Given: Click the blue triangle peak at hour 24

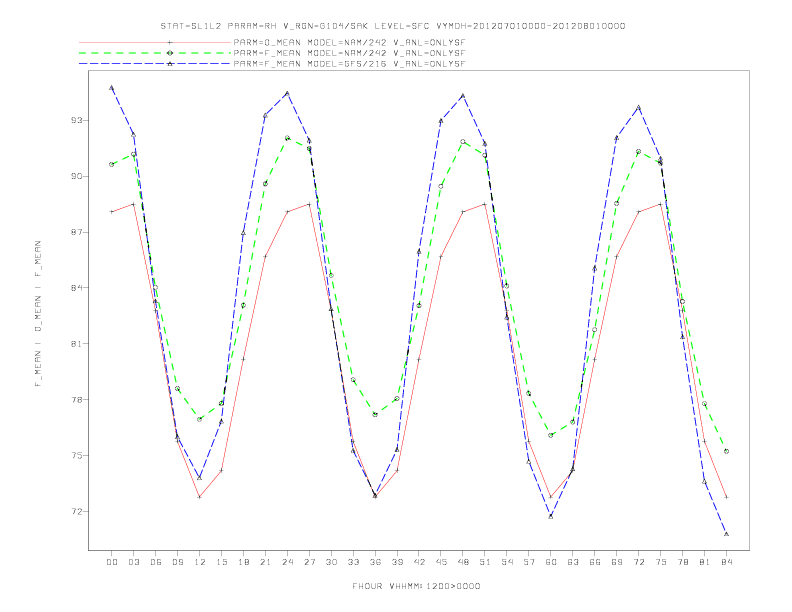Looking at the screenshot, I should (x=287, y=93).
